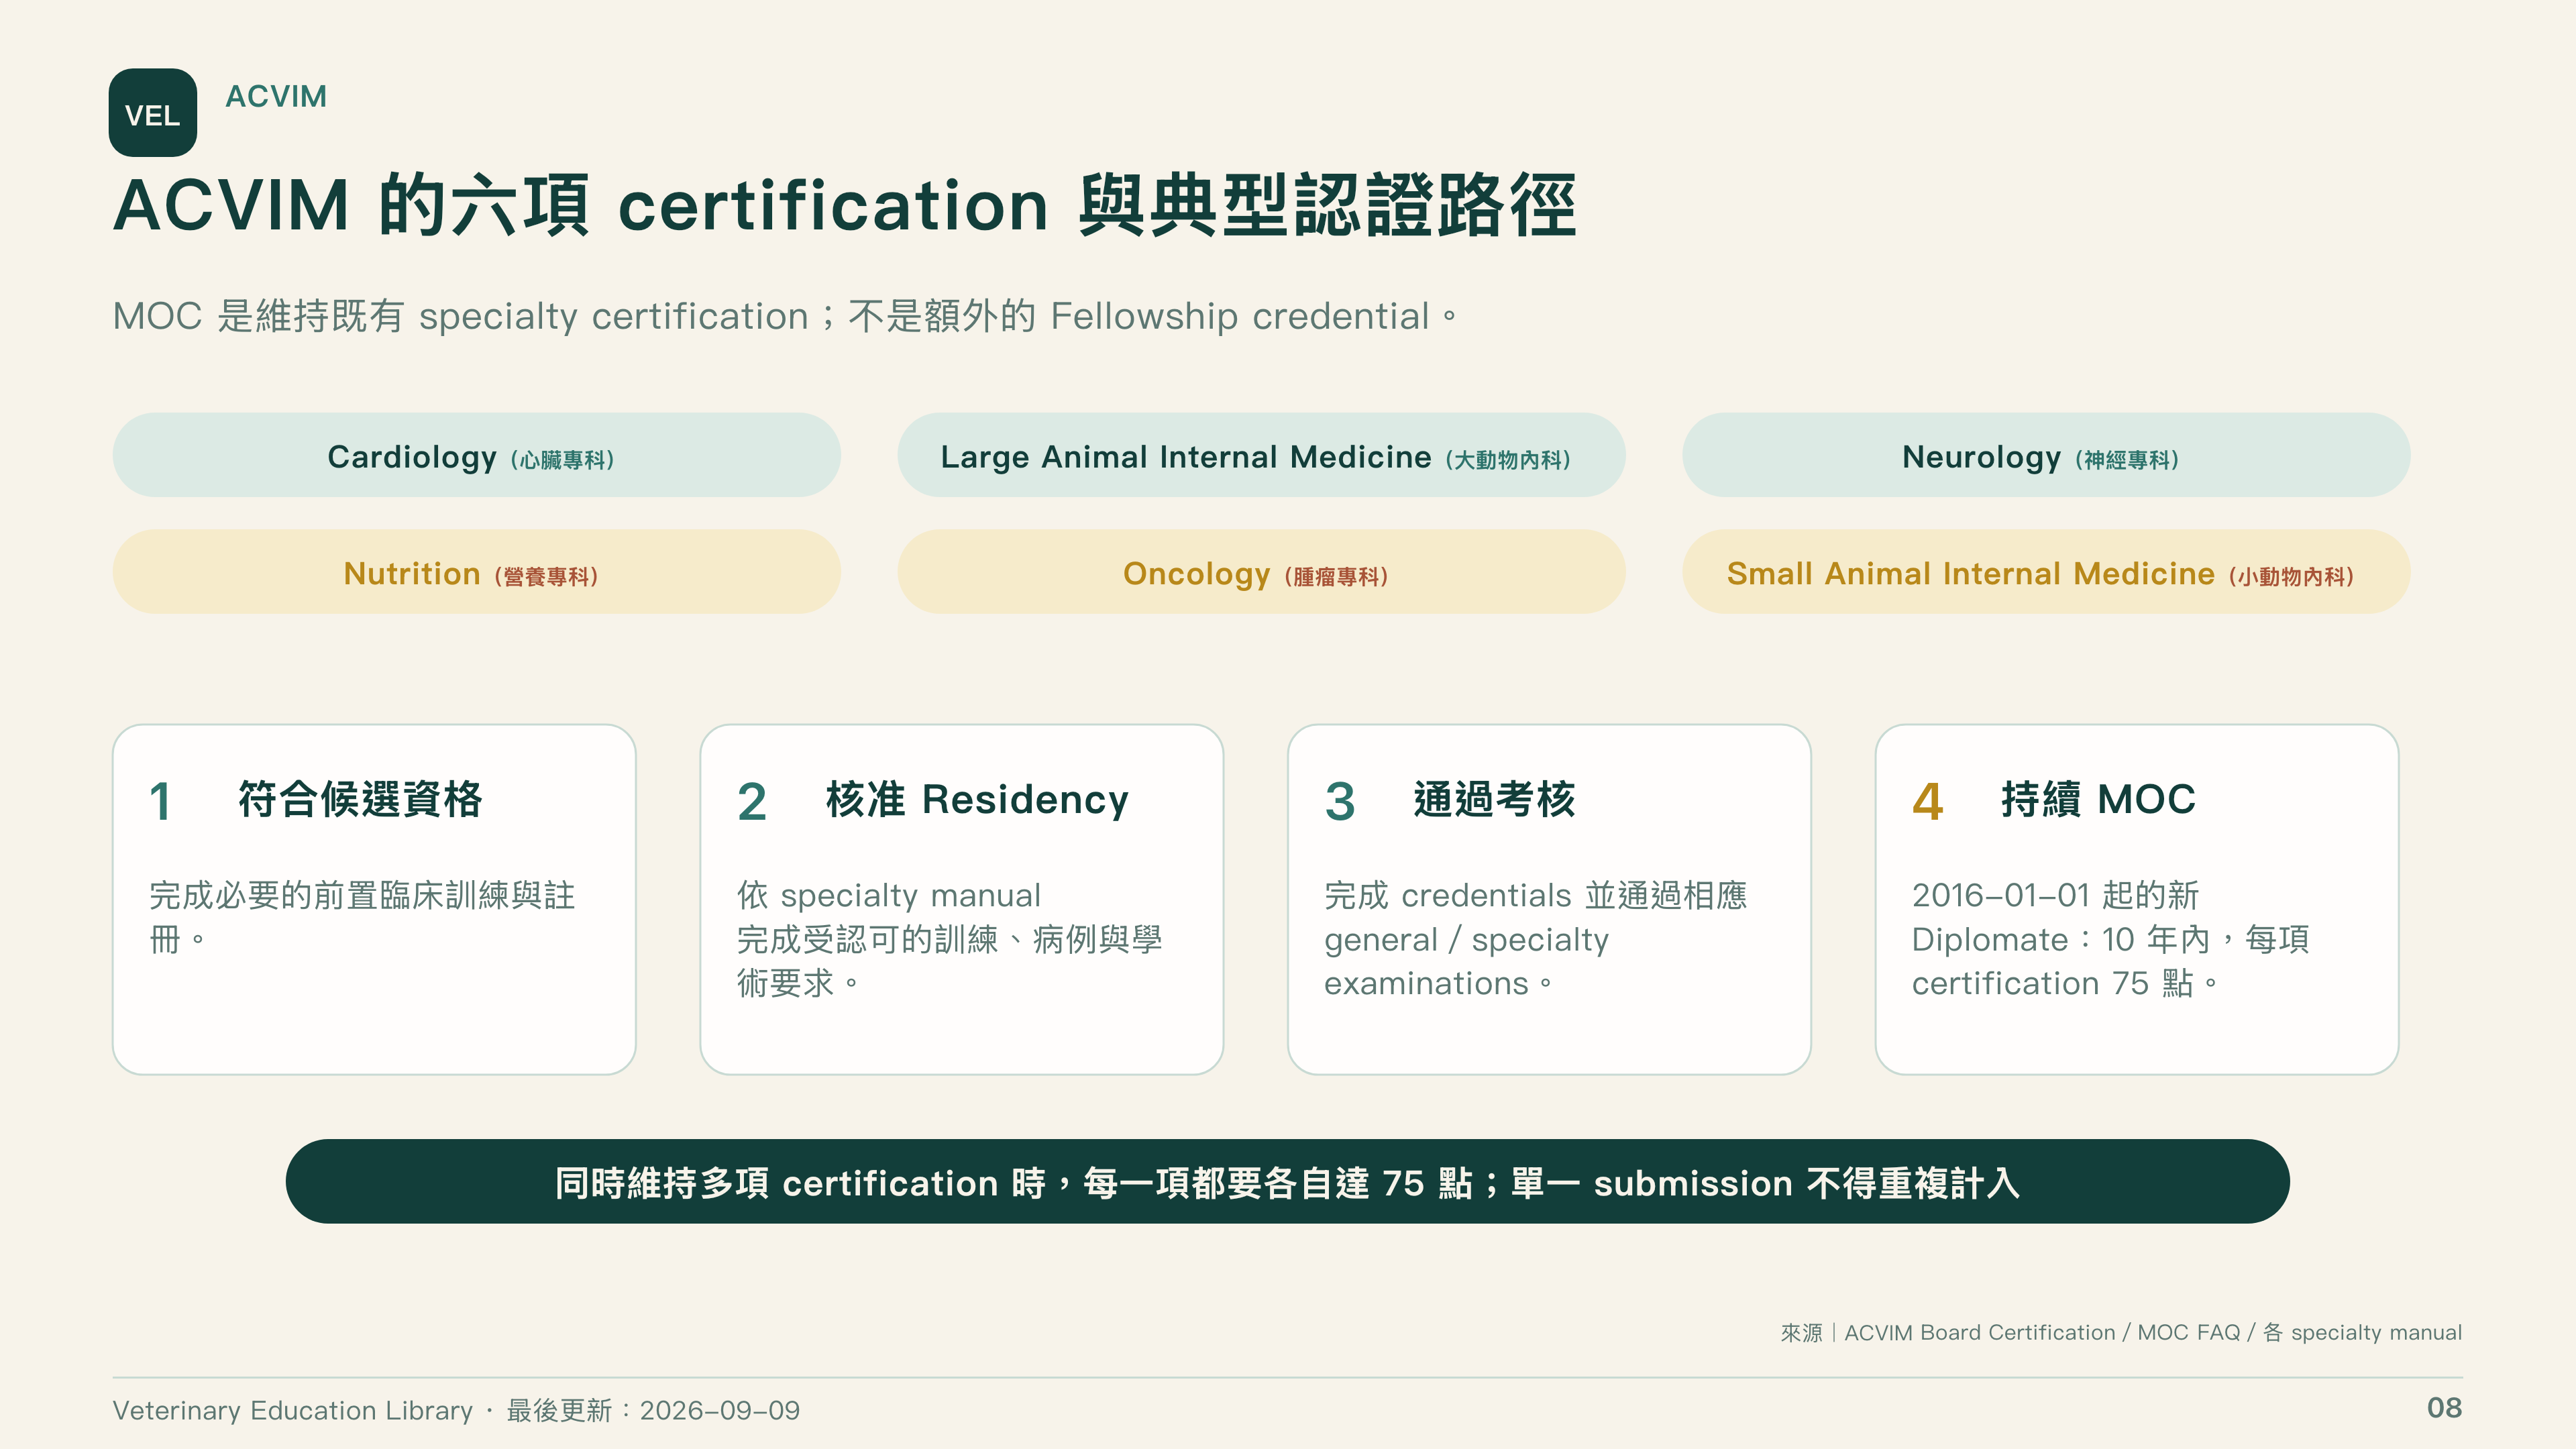Click step number 2 in the second card
This screenshot has height=1449, width=2576.
coord(752,801)
